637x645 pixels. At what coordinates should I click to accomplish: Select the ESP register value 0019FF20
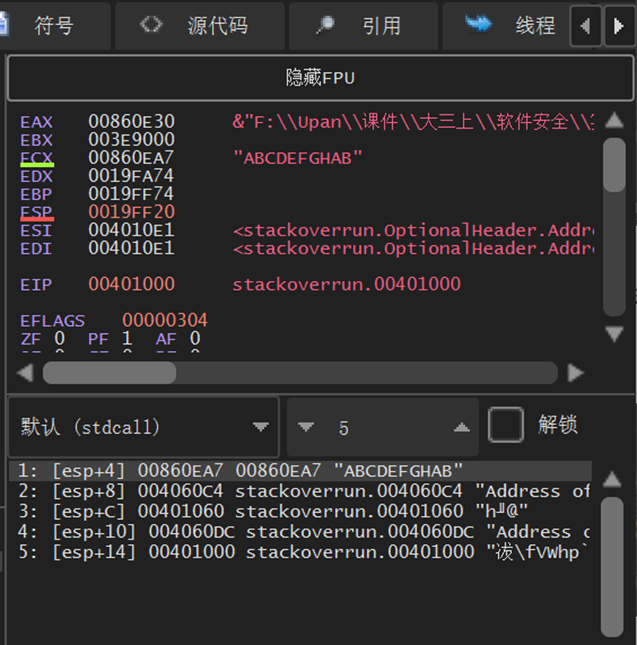click(x=132, y=212)
